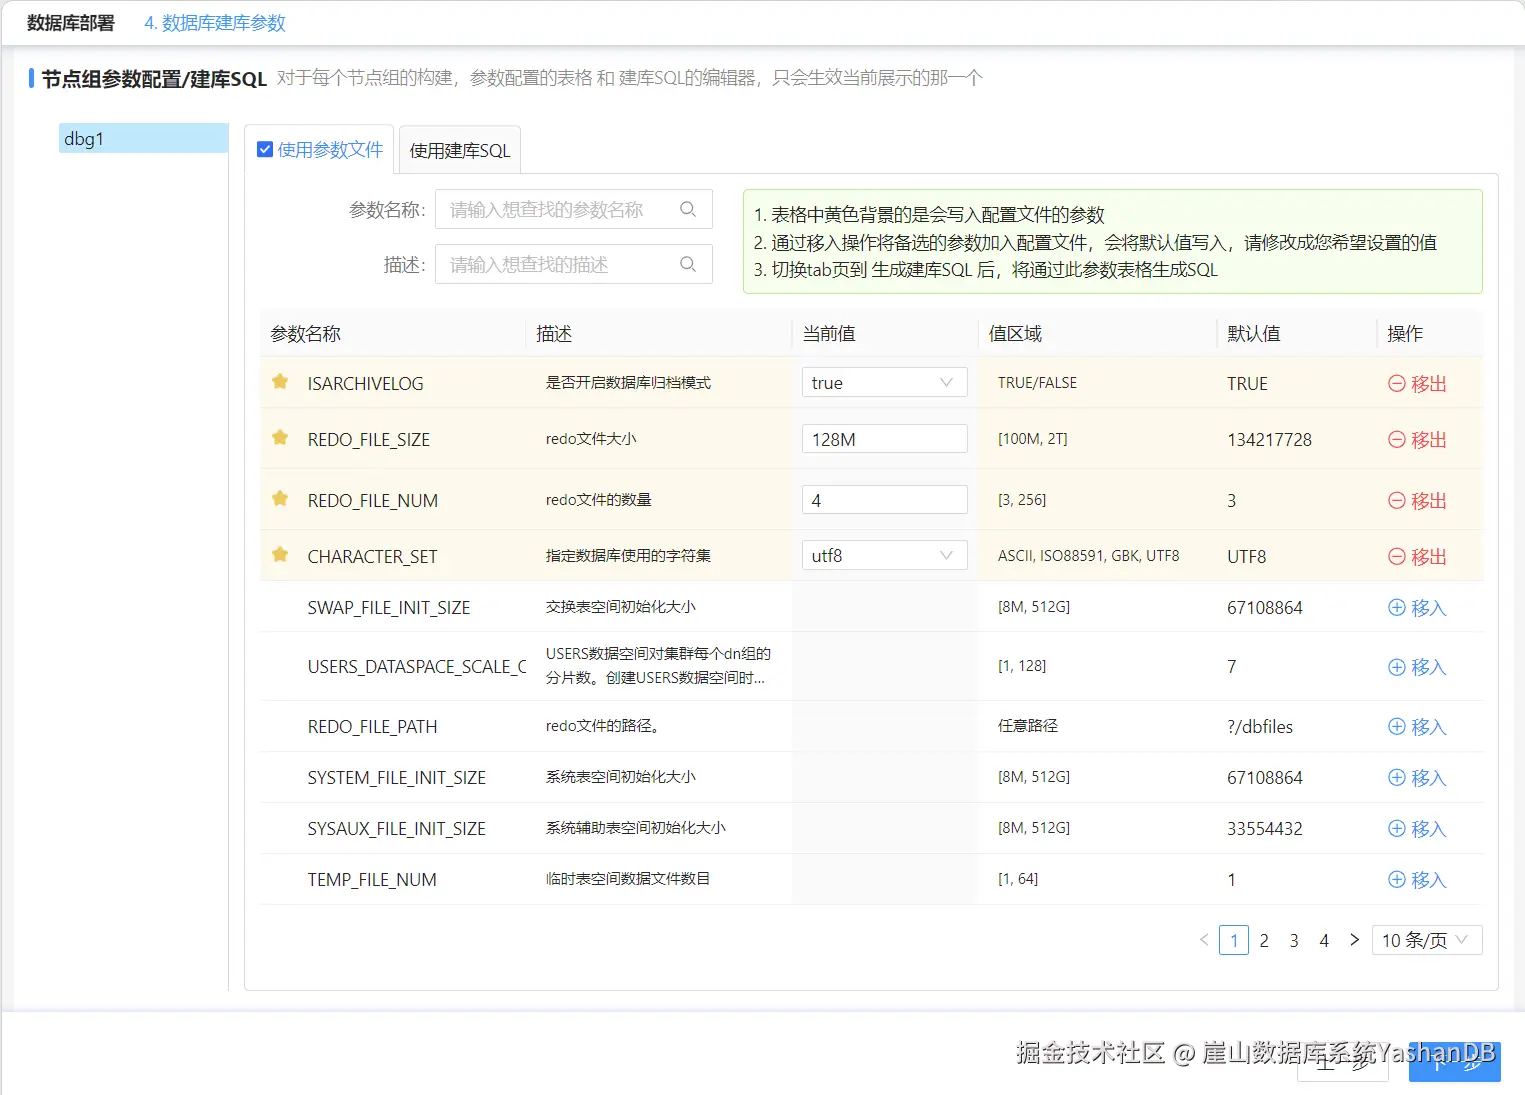Click 值区域 column header
Screen dimensions: 1525x1095
[1015, 334]
